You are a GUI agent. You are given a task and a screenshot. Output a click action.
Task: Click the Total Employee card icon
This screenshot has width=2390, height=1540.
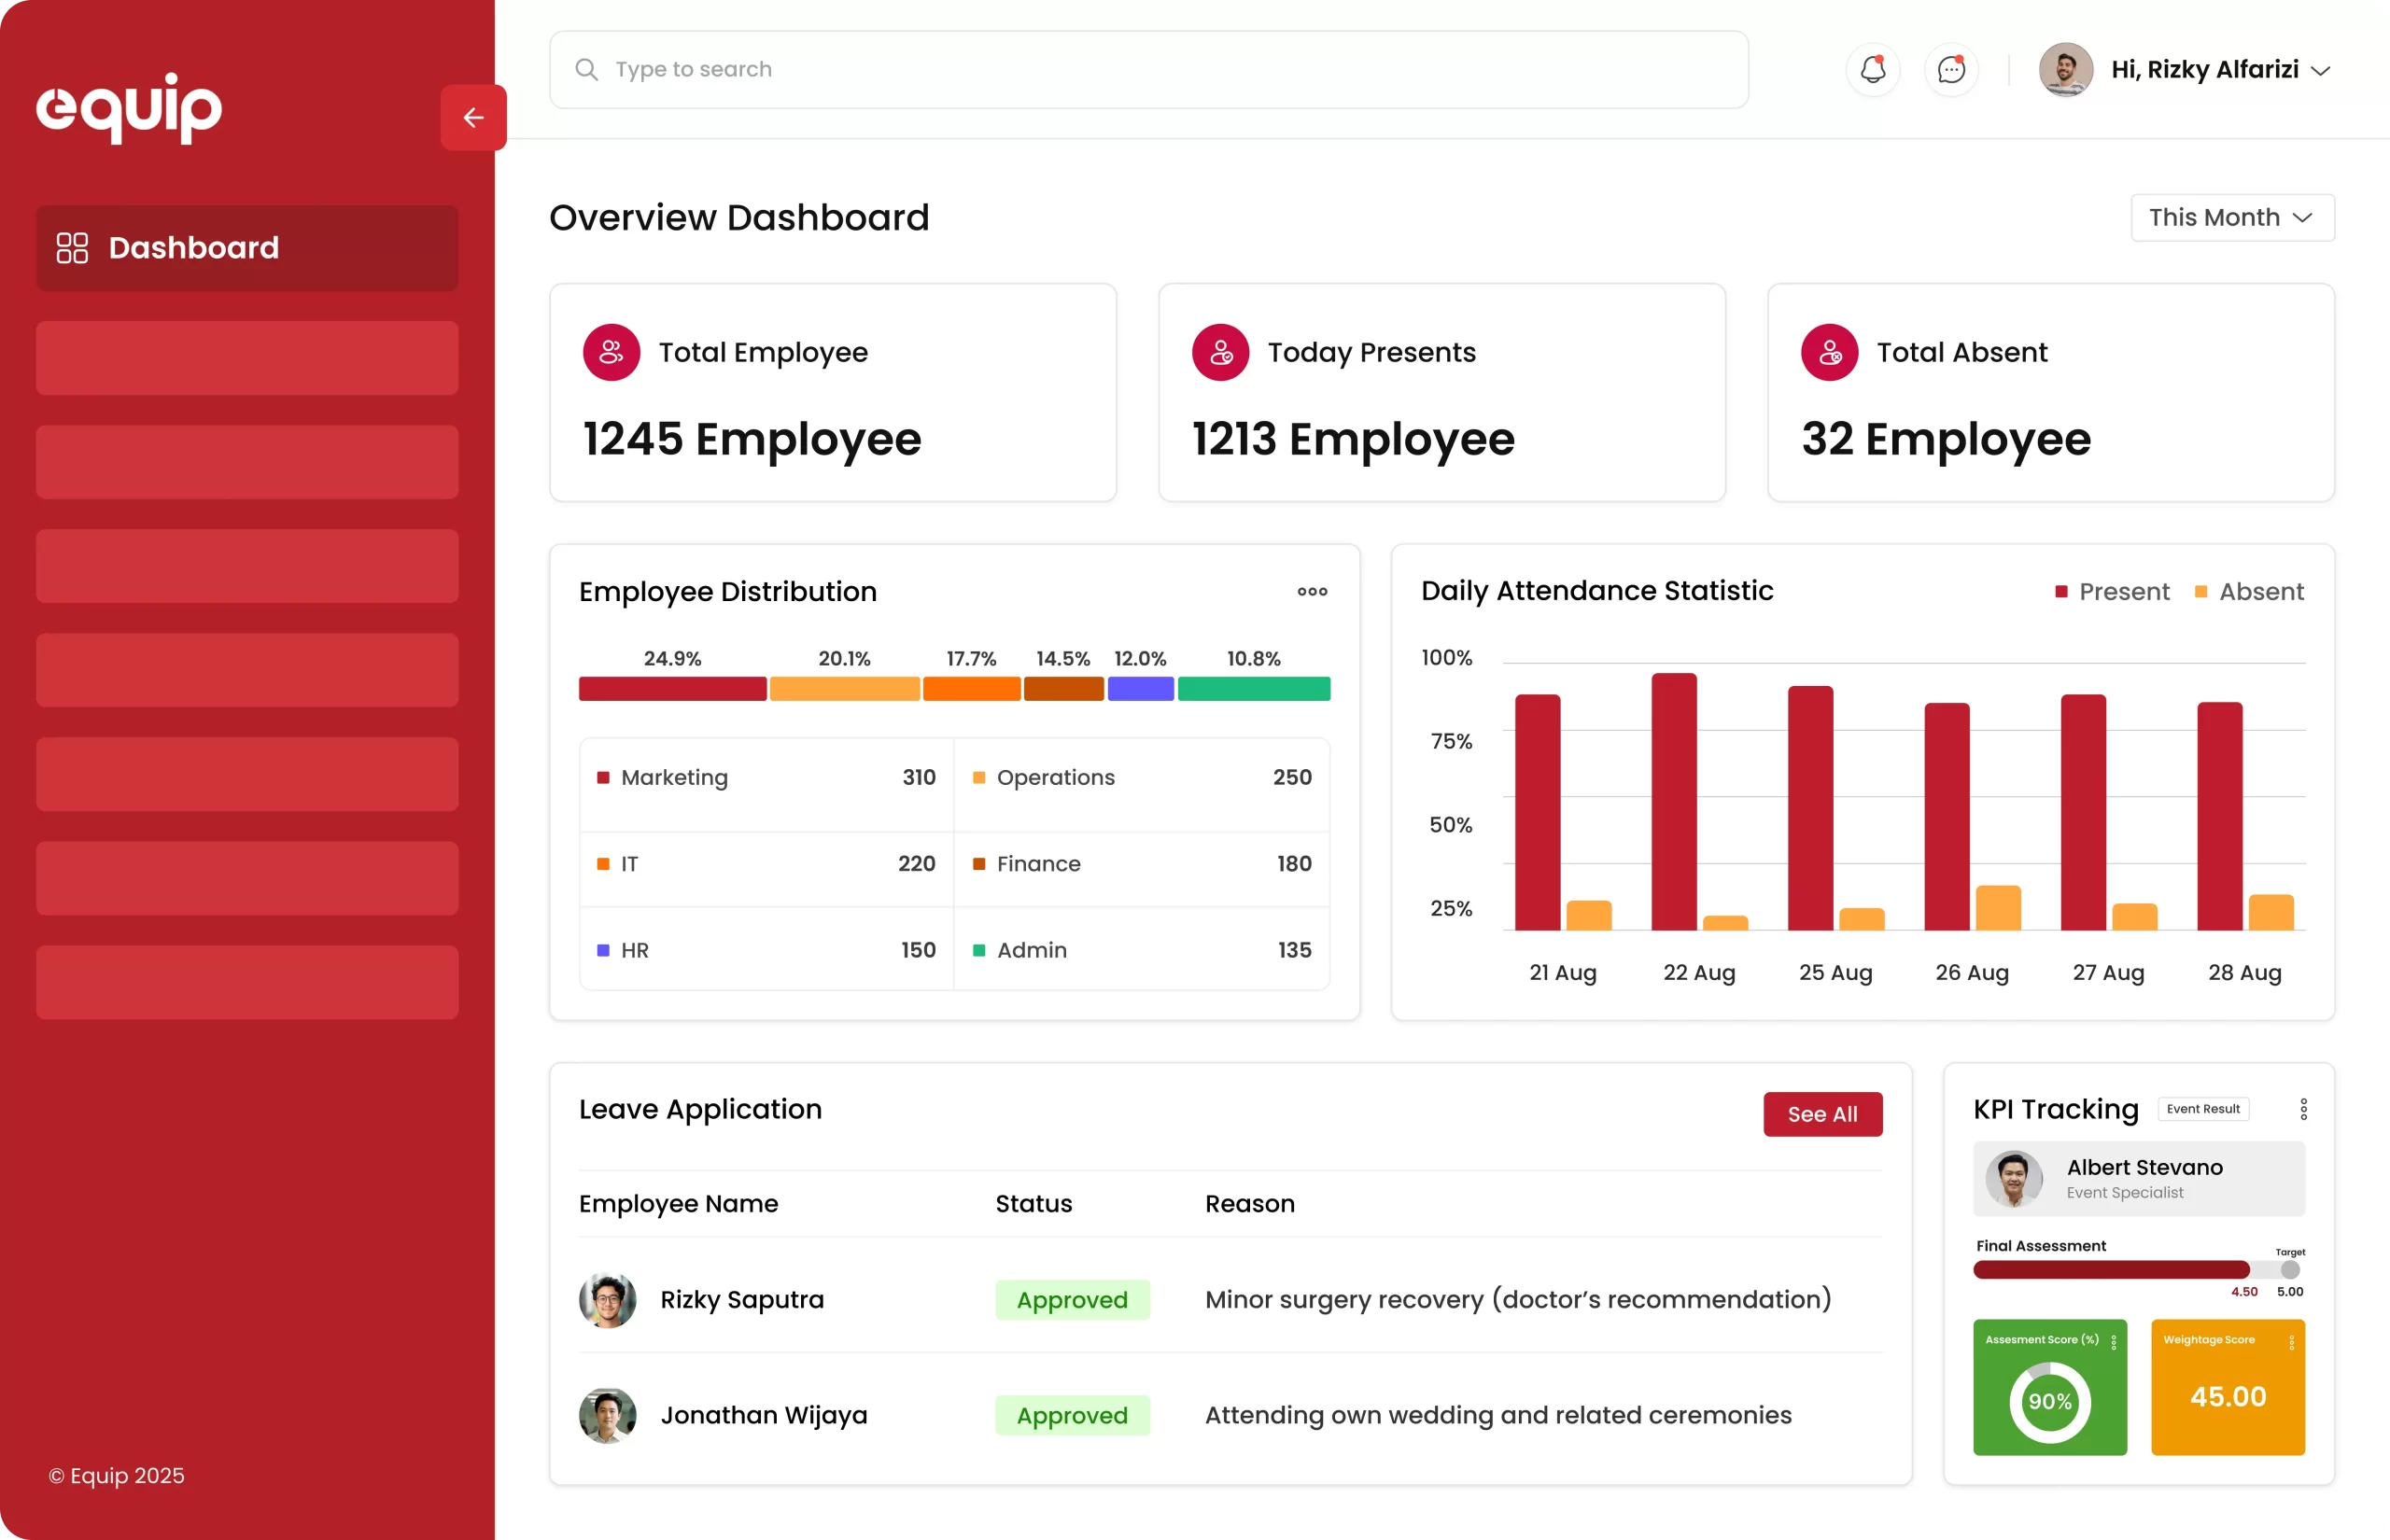[x=611, y=352]
